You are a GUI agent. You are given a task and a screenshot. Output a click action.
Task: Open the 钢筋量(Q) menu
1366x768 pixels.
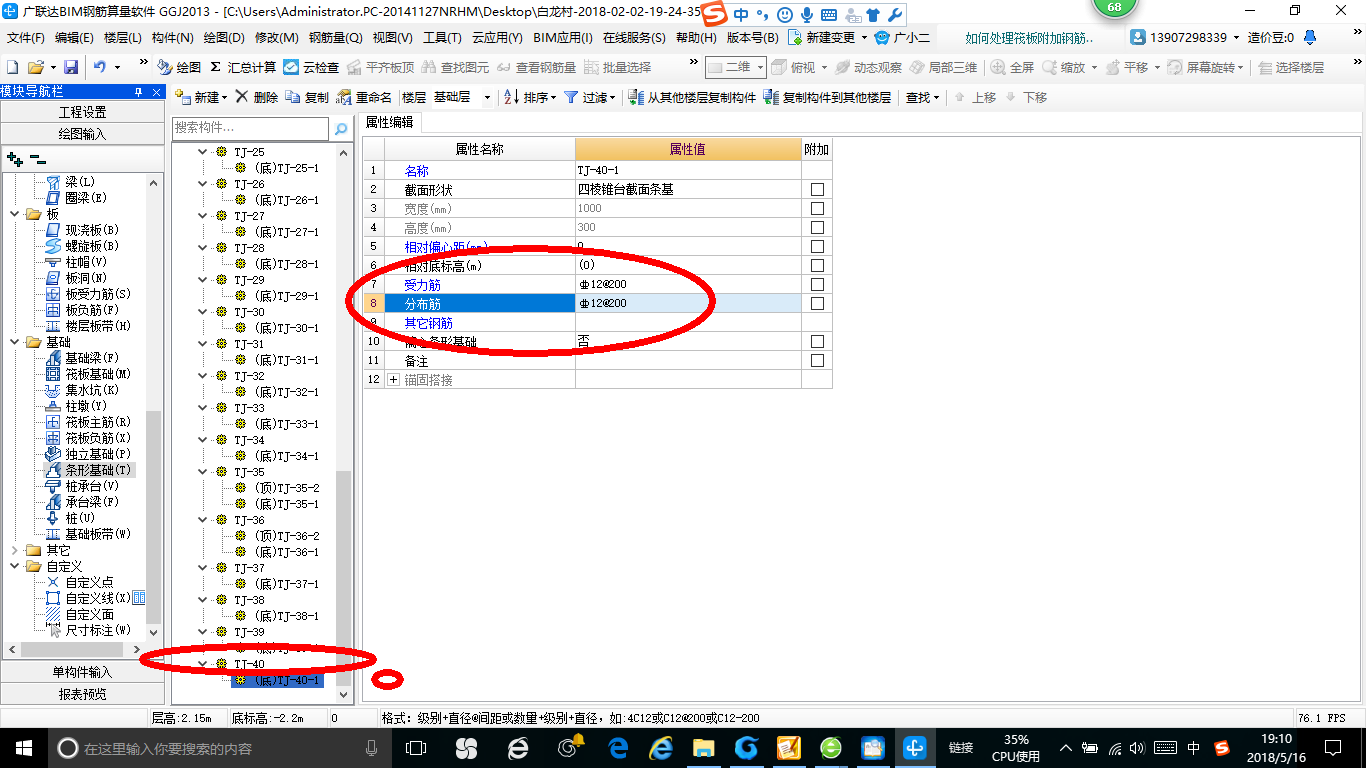pyautogui.click(x=335, y=38)
